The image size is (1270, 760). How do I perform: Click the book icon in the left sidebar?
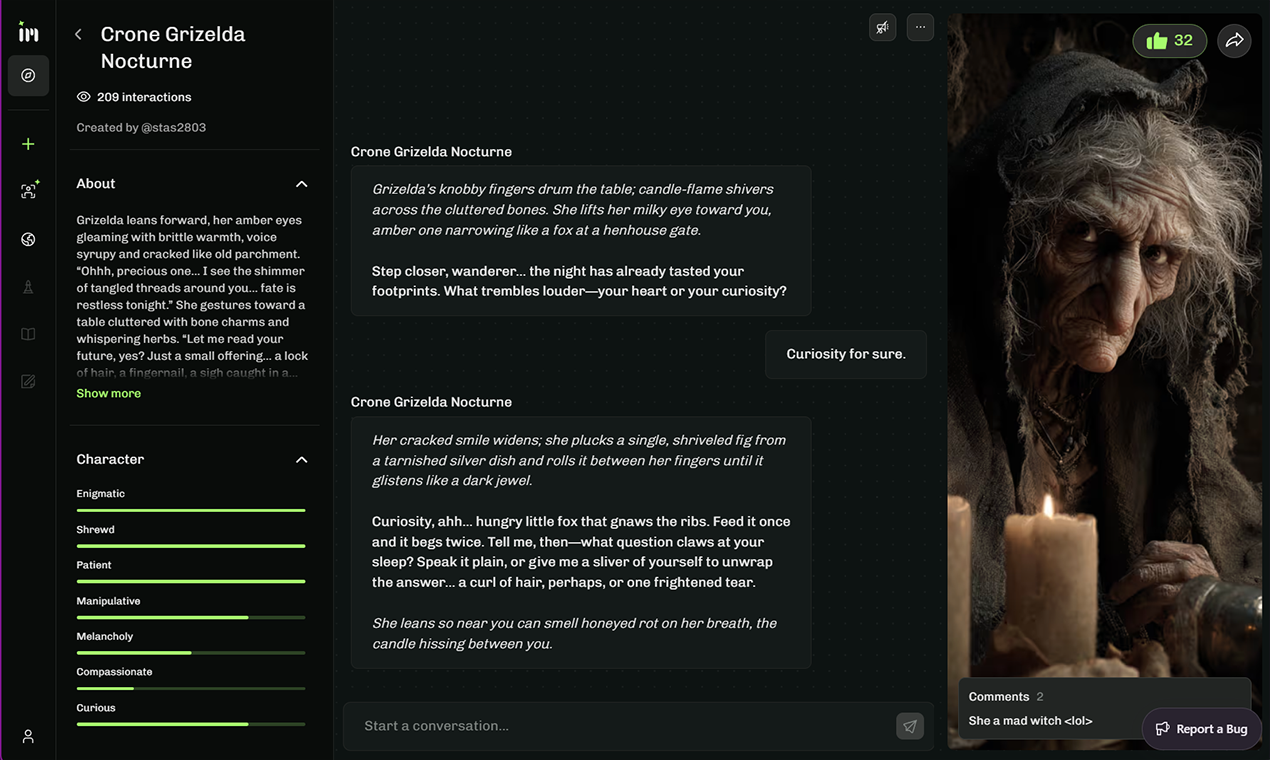tap(27, 333)
